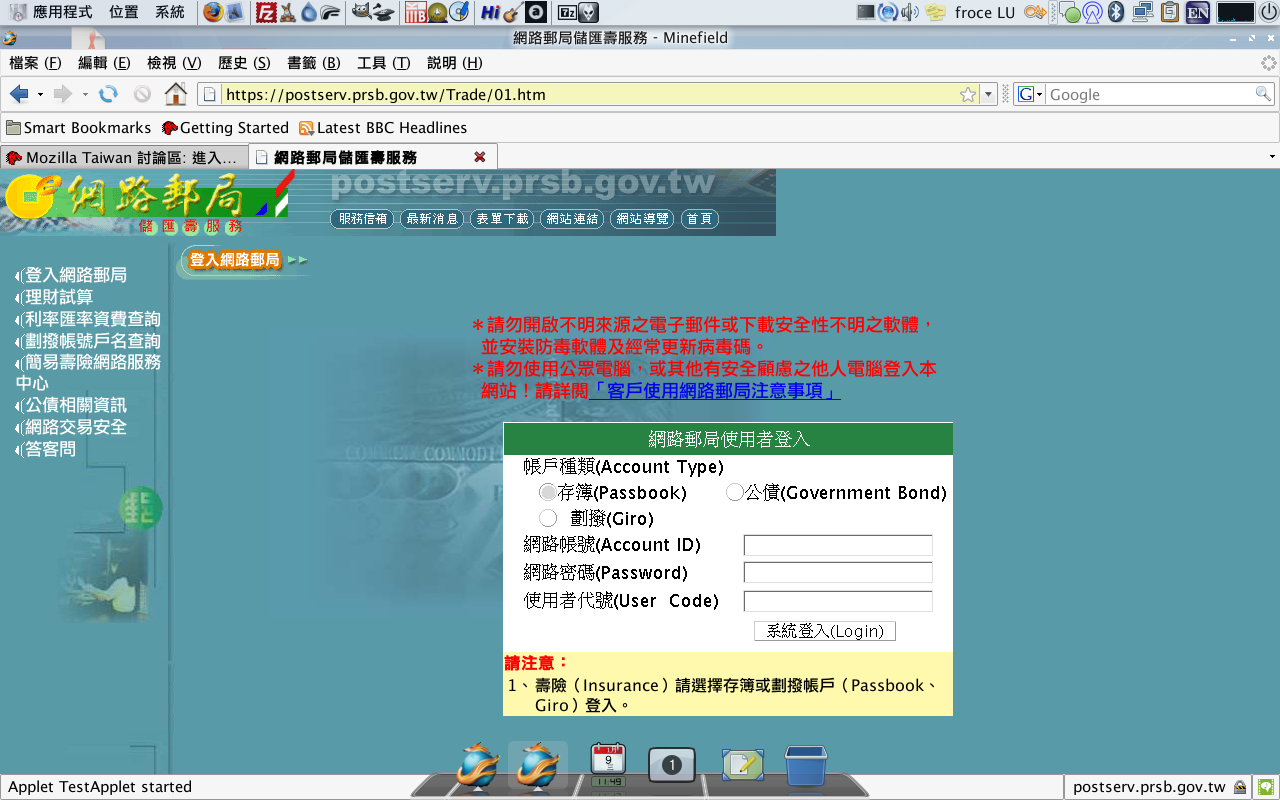Open 利率匯率資費查詢 sidebar link
Screen dimensions: 1280x800
[x=93, y=319]
